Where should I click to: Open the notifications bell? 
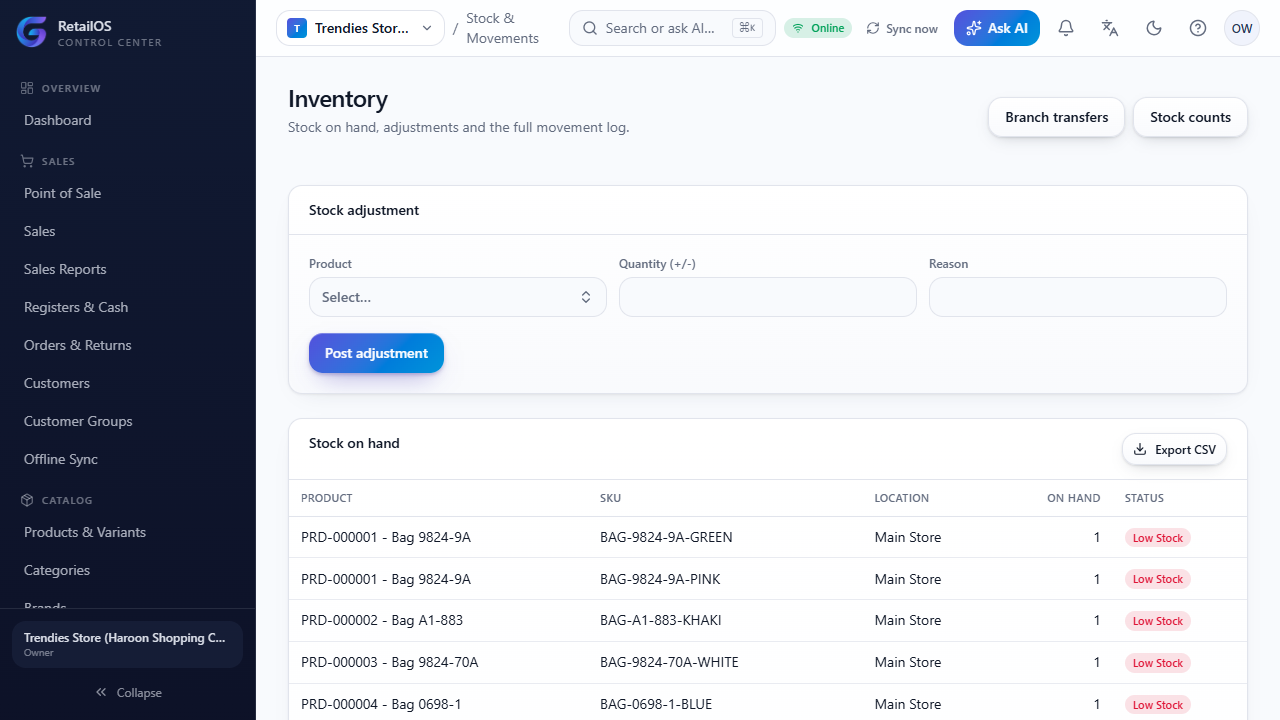click(x=1066, y=28)
